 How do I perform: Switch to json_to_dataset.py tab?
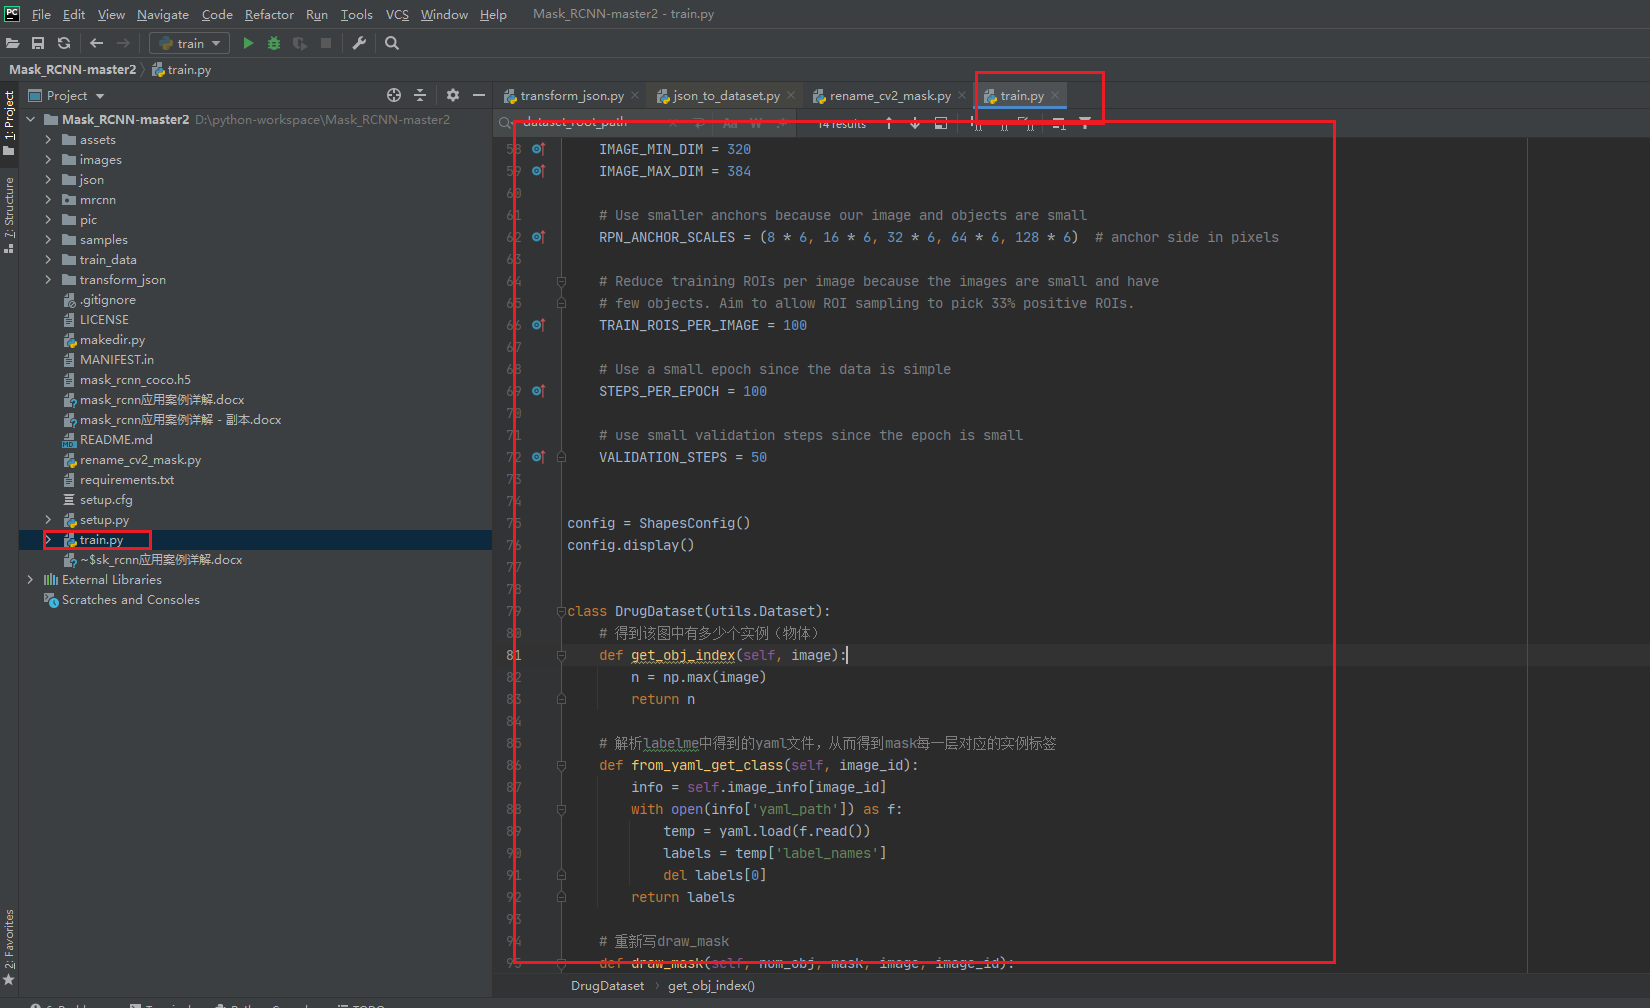[726, 96]
